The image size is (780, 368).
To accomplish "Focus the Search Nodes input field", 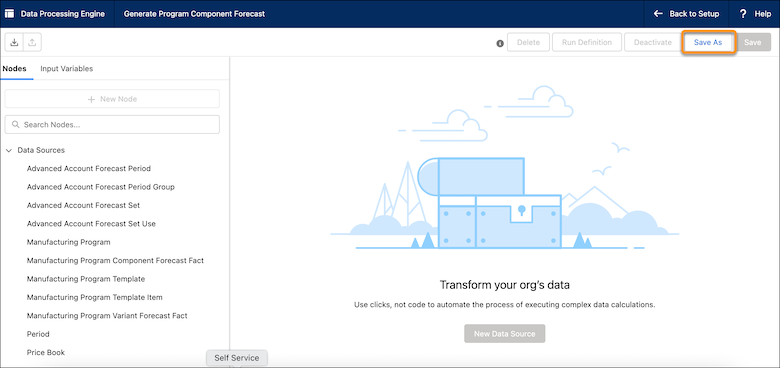I will [112, 125].
